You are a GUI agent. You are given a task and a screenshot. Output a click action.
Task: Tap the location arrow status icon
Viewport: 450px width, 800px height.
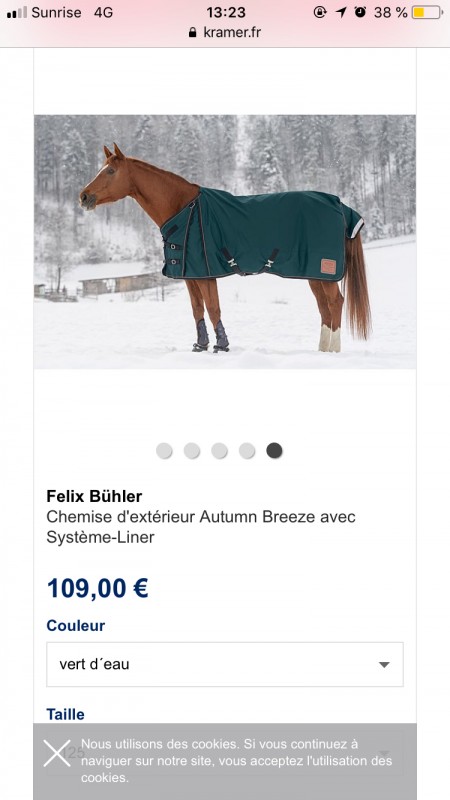pyautogui.click(x=341, y=12)
